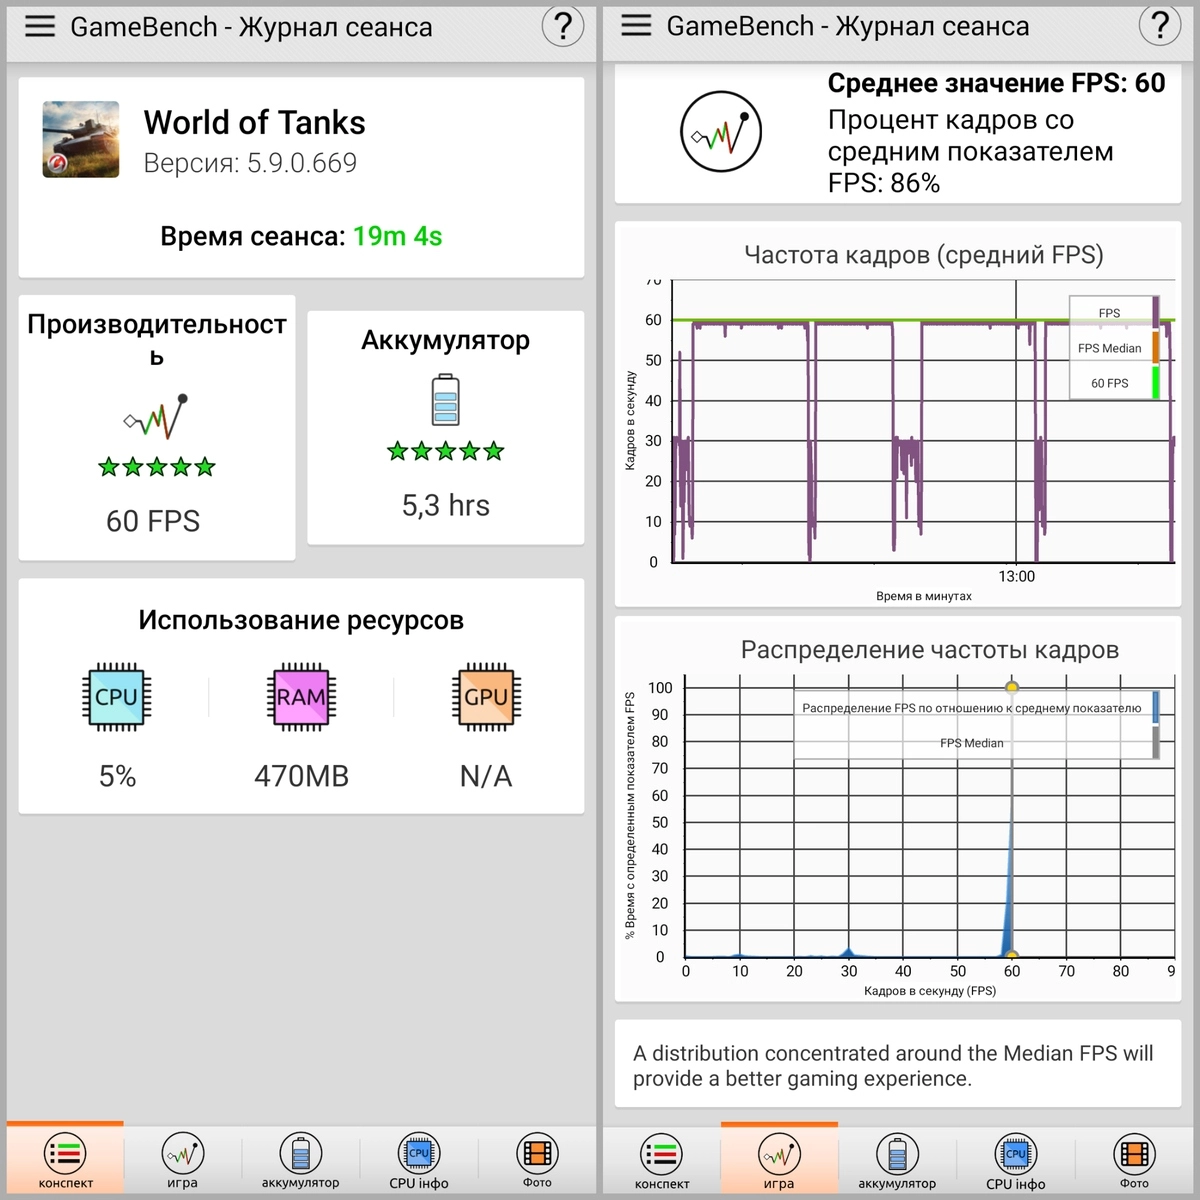Open Фото tab in right panel

1134,1160
